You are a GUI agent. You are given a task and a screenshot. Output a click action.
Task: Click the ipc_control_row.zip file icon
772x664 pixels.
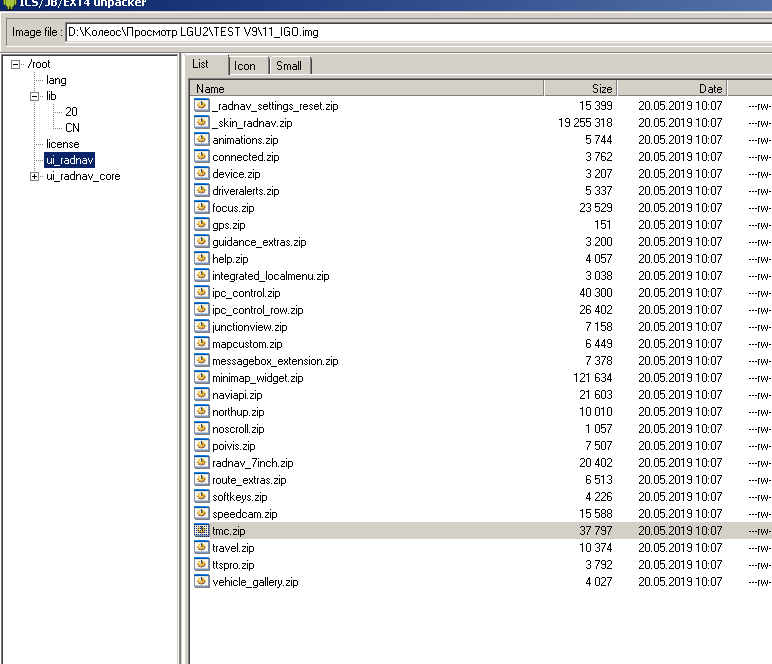(201, 309)
